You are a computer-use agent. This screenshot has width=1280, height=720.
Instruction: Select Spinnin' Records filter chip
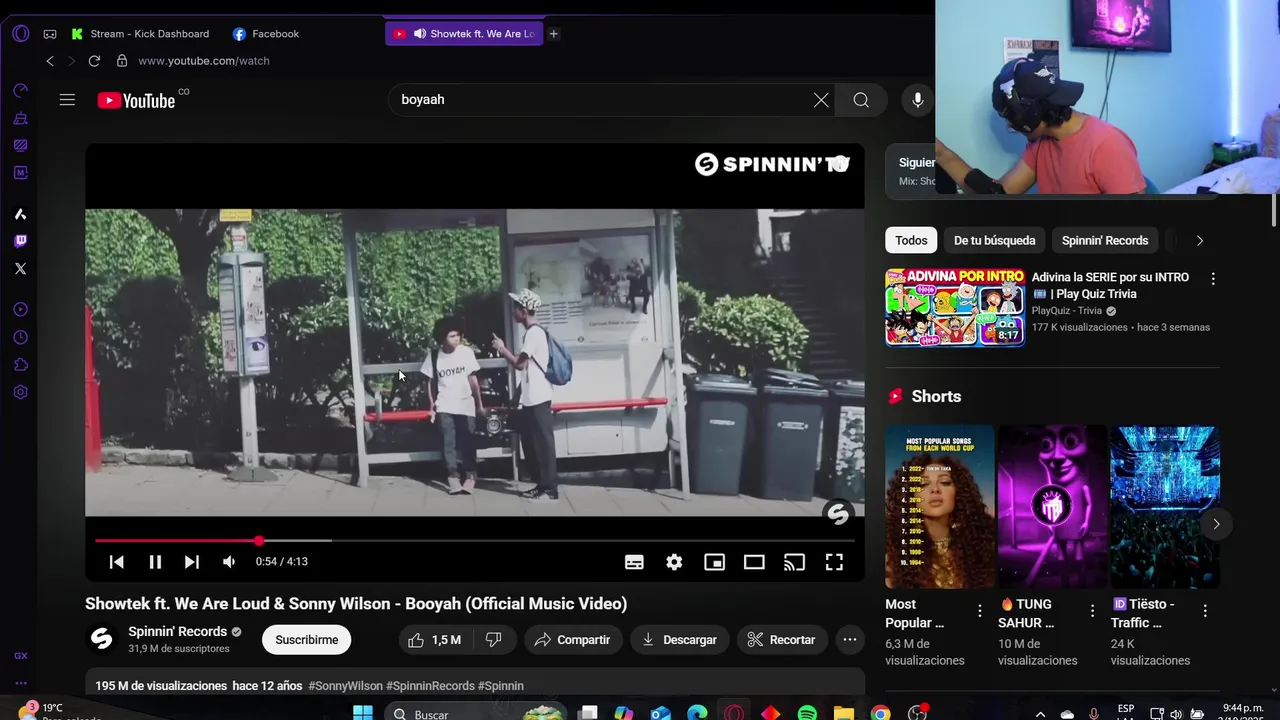coord(1105,240)
